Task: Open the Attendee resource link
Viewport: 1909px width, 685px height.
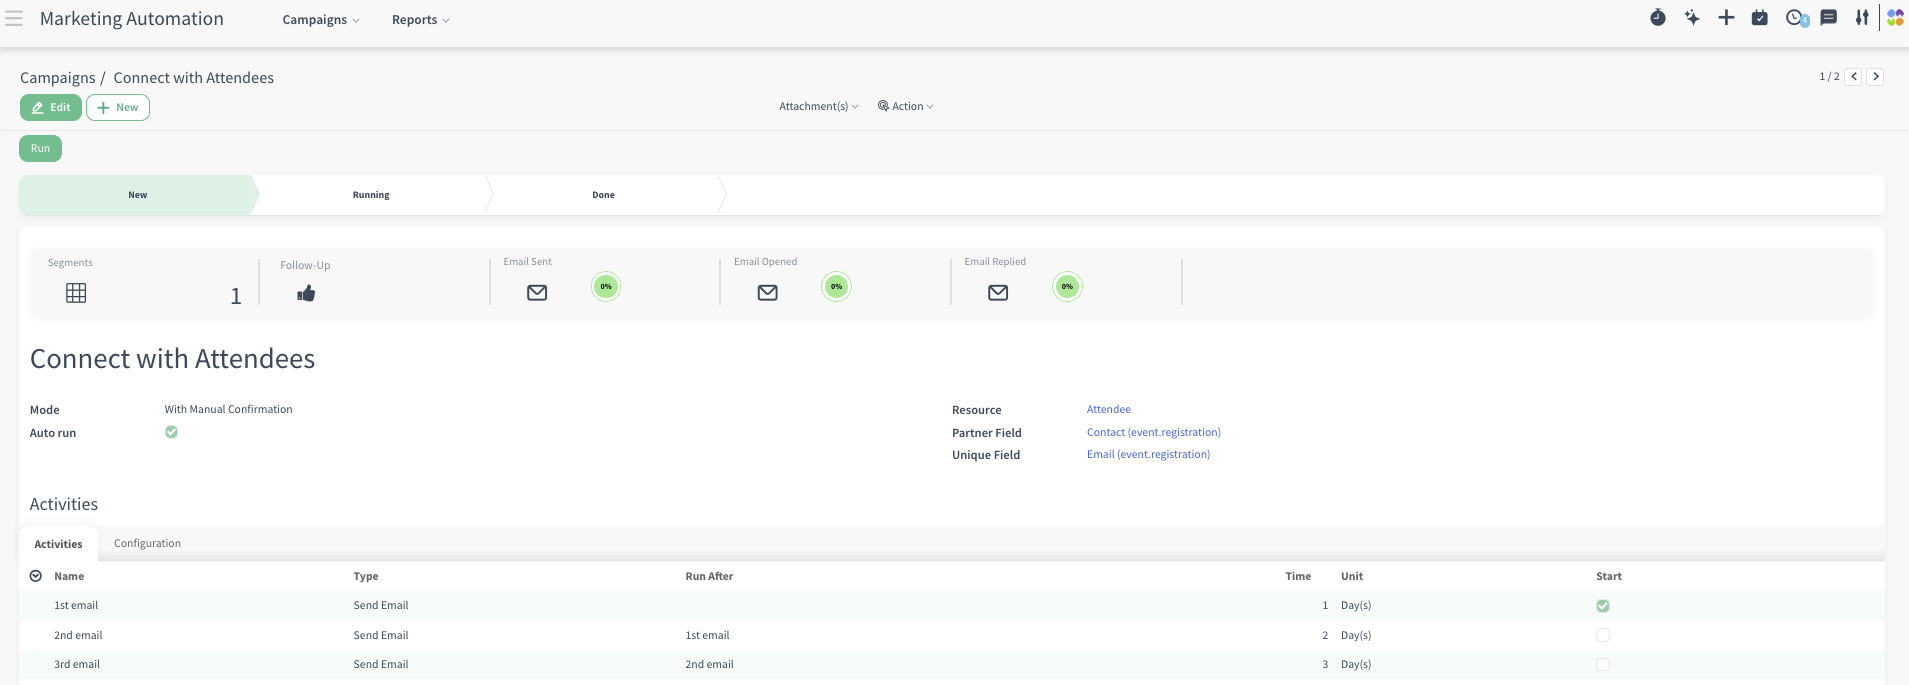Action: (x=1109, y=409)
